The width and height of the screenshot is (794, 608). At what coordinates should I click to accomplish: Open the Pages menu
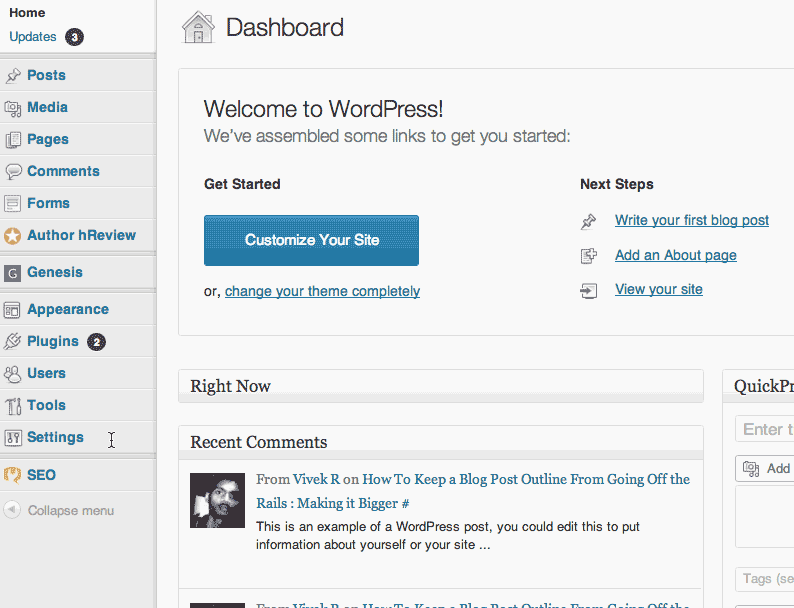[x=48, y=139]
